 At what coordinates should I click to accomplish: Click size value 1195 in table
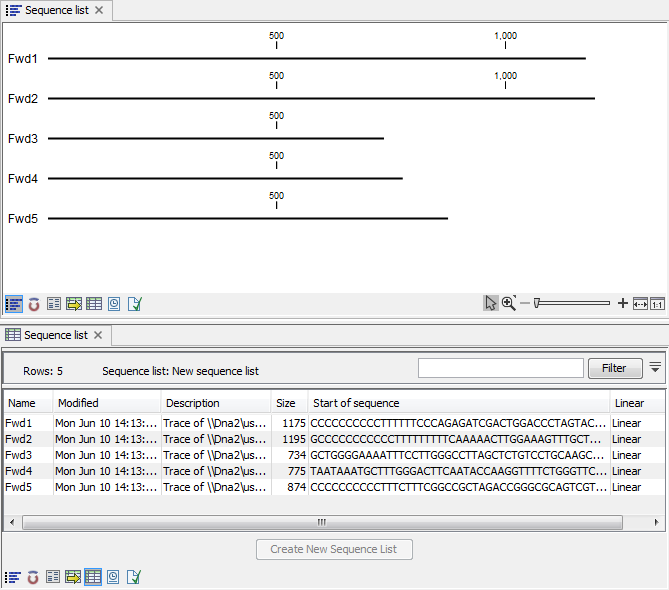(294, 439)
